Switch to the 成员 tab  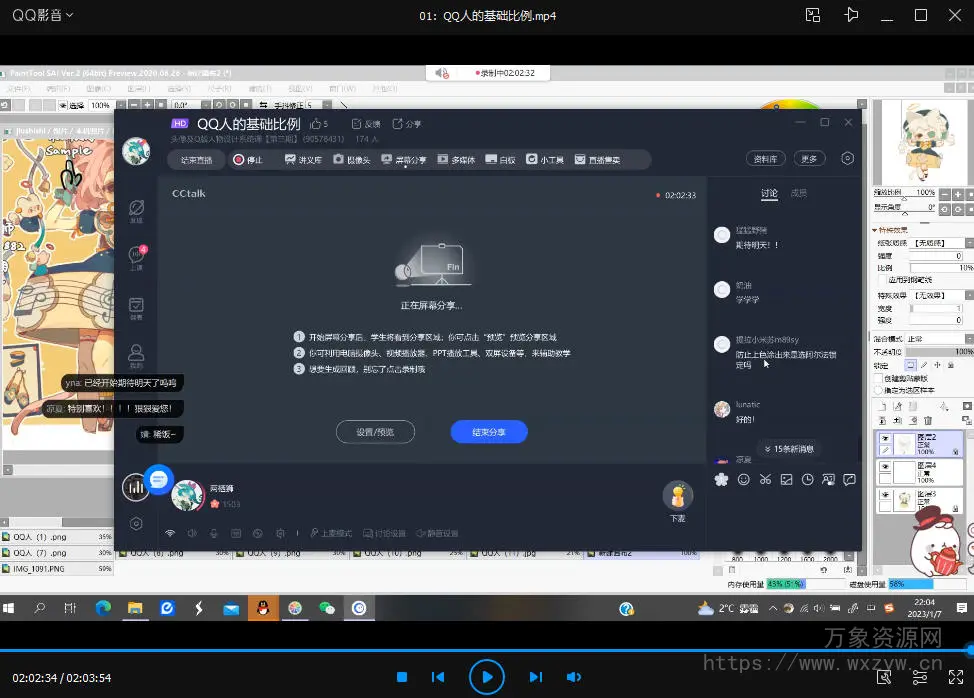(x=798, y=193)
